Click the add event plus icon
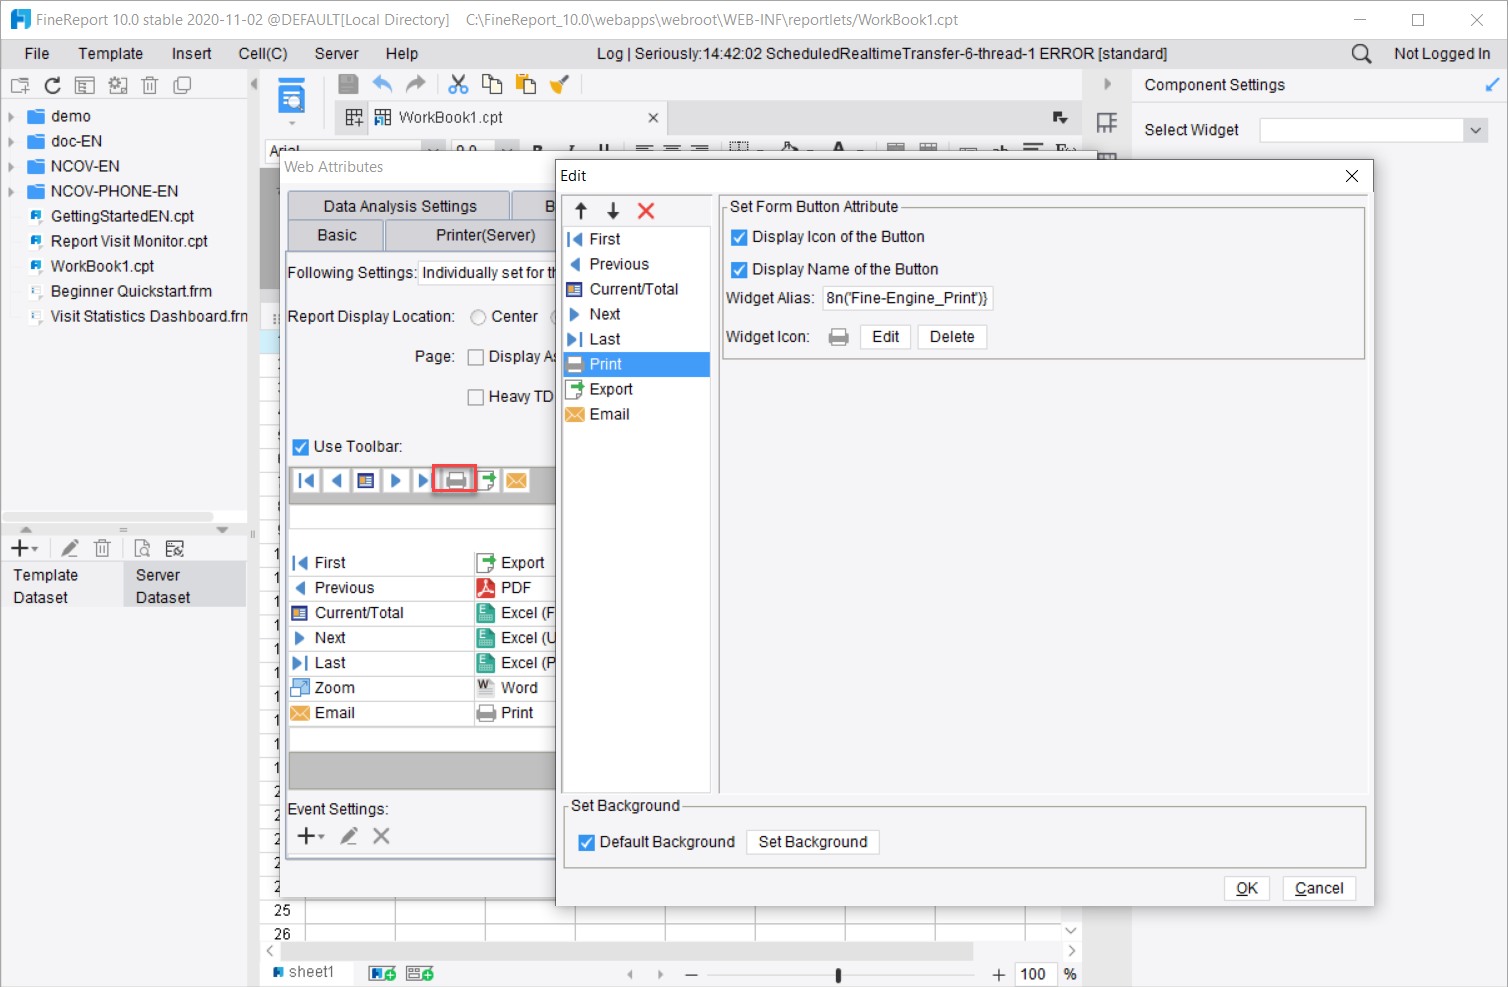 [310, 836]
